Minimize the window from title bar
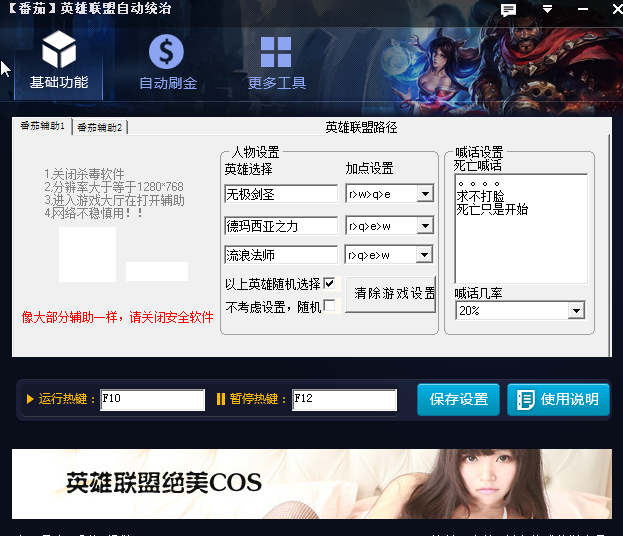Viewport: 623px width, 536px height. [583, 9]
